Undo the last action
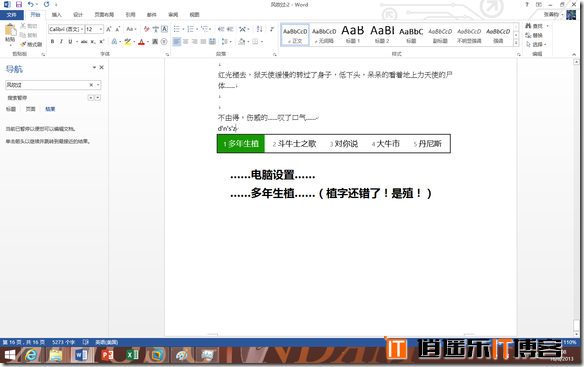This screenshot has height=367, width=584. [31, 4]
